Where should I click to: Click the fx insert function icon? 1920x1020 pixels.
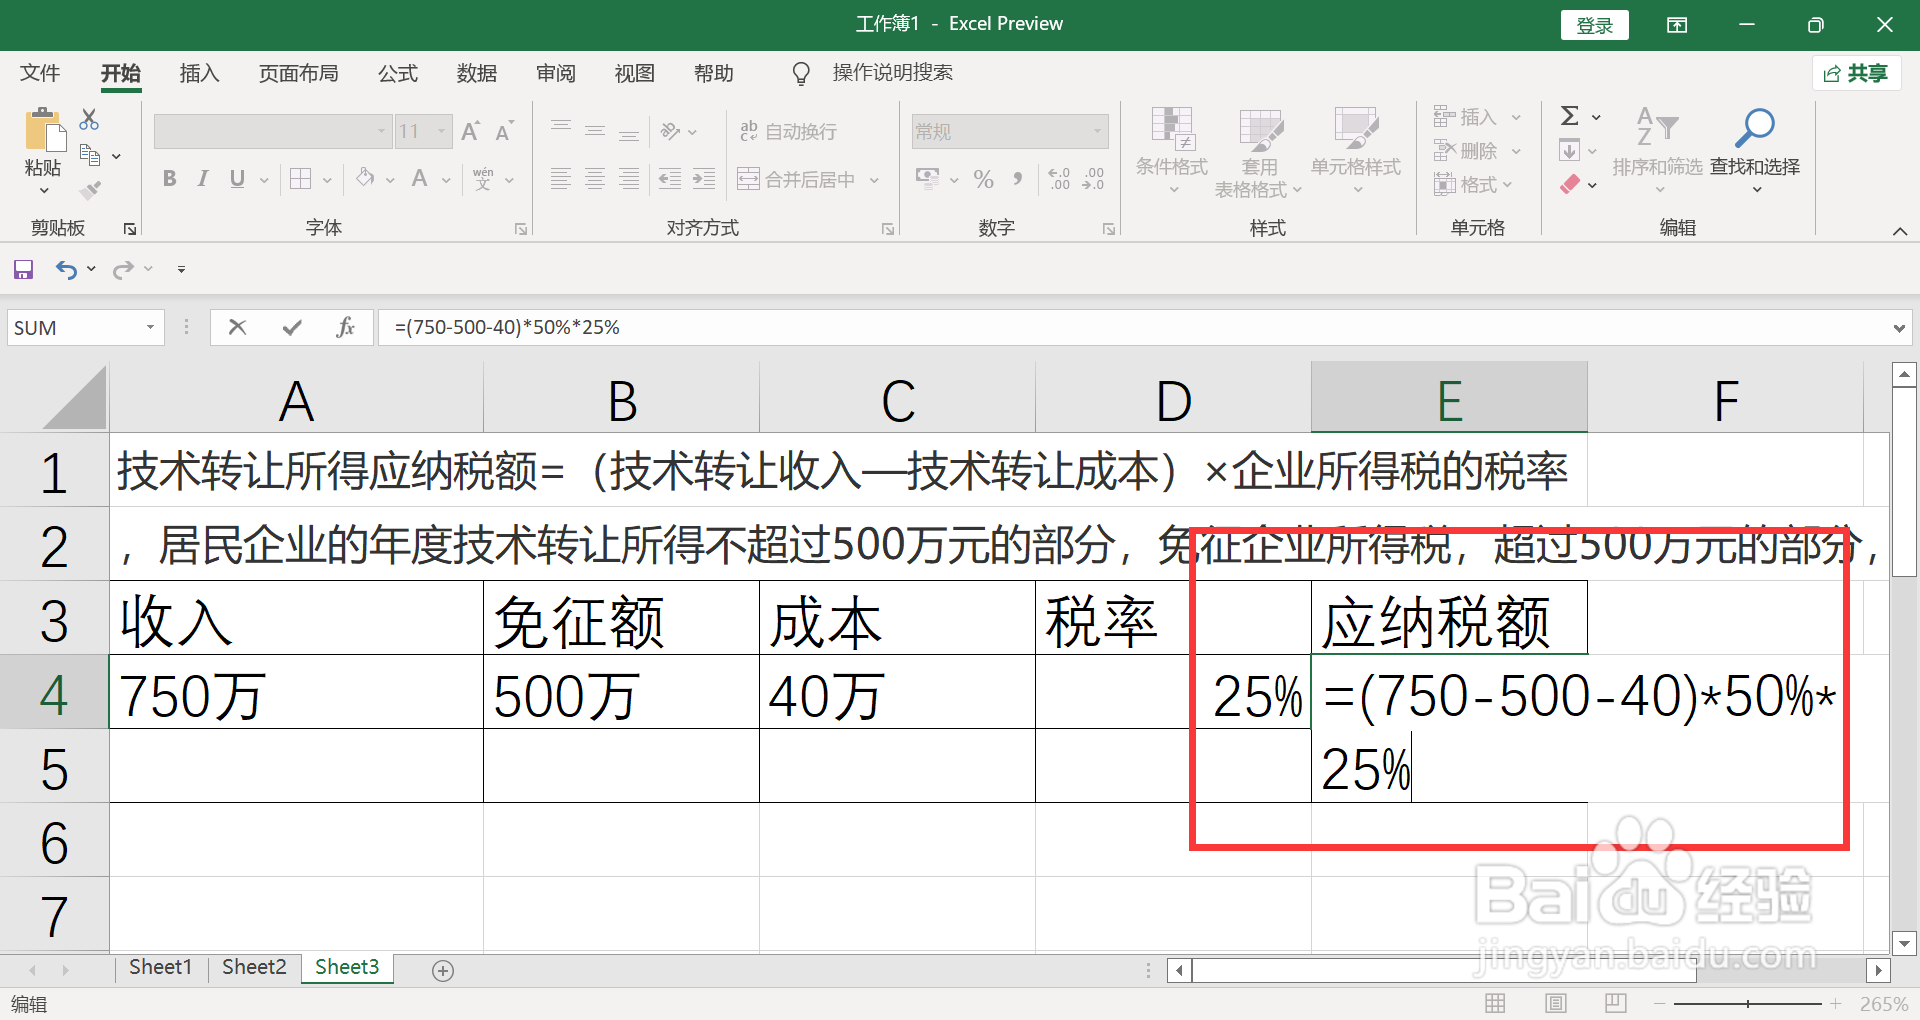[345, 327]
